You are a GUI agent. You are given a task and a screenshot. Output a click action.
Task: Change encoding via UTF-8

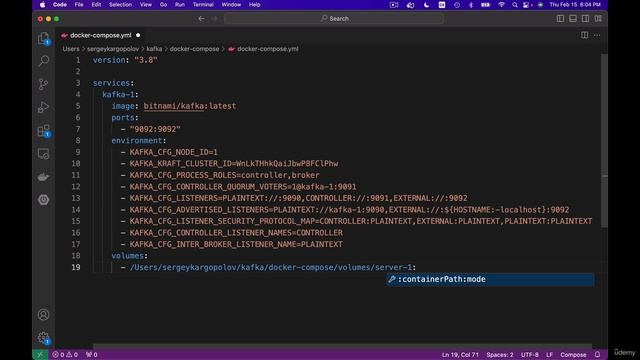529,355
